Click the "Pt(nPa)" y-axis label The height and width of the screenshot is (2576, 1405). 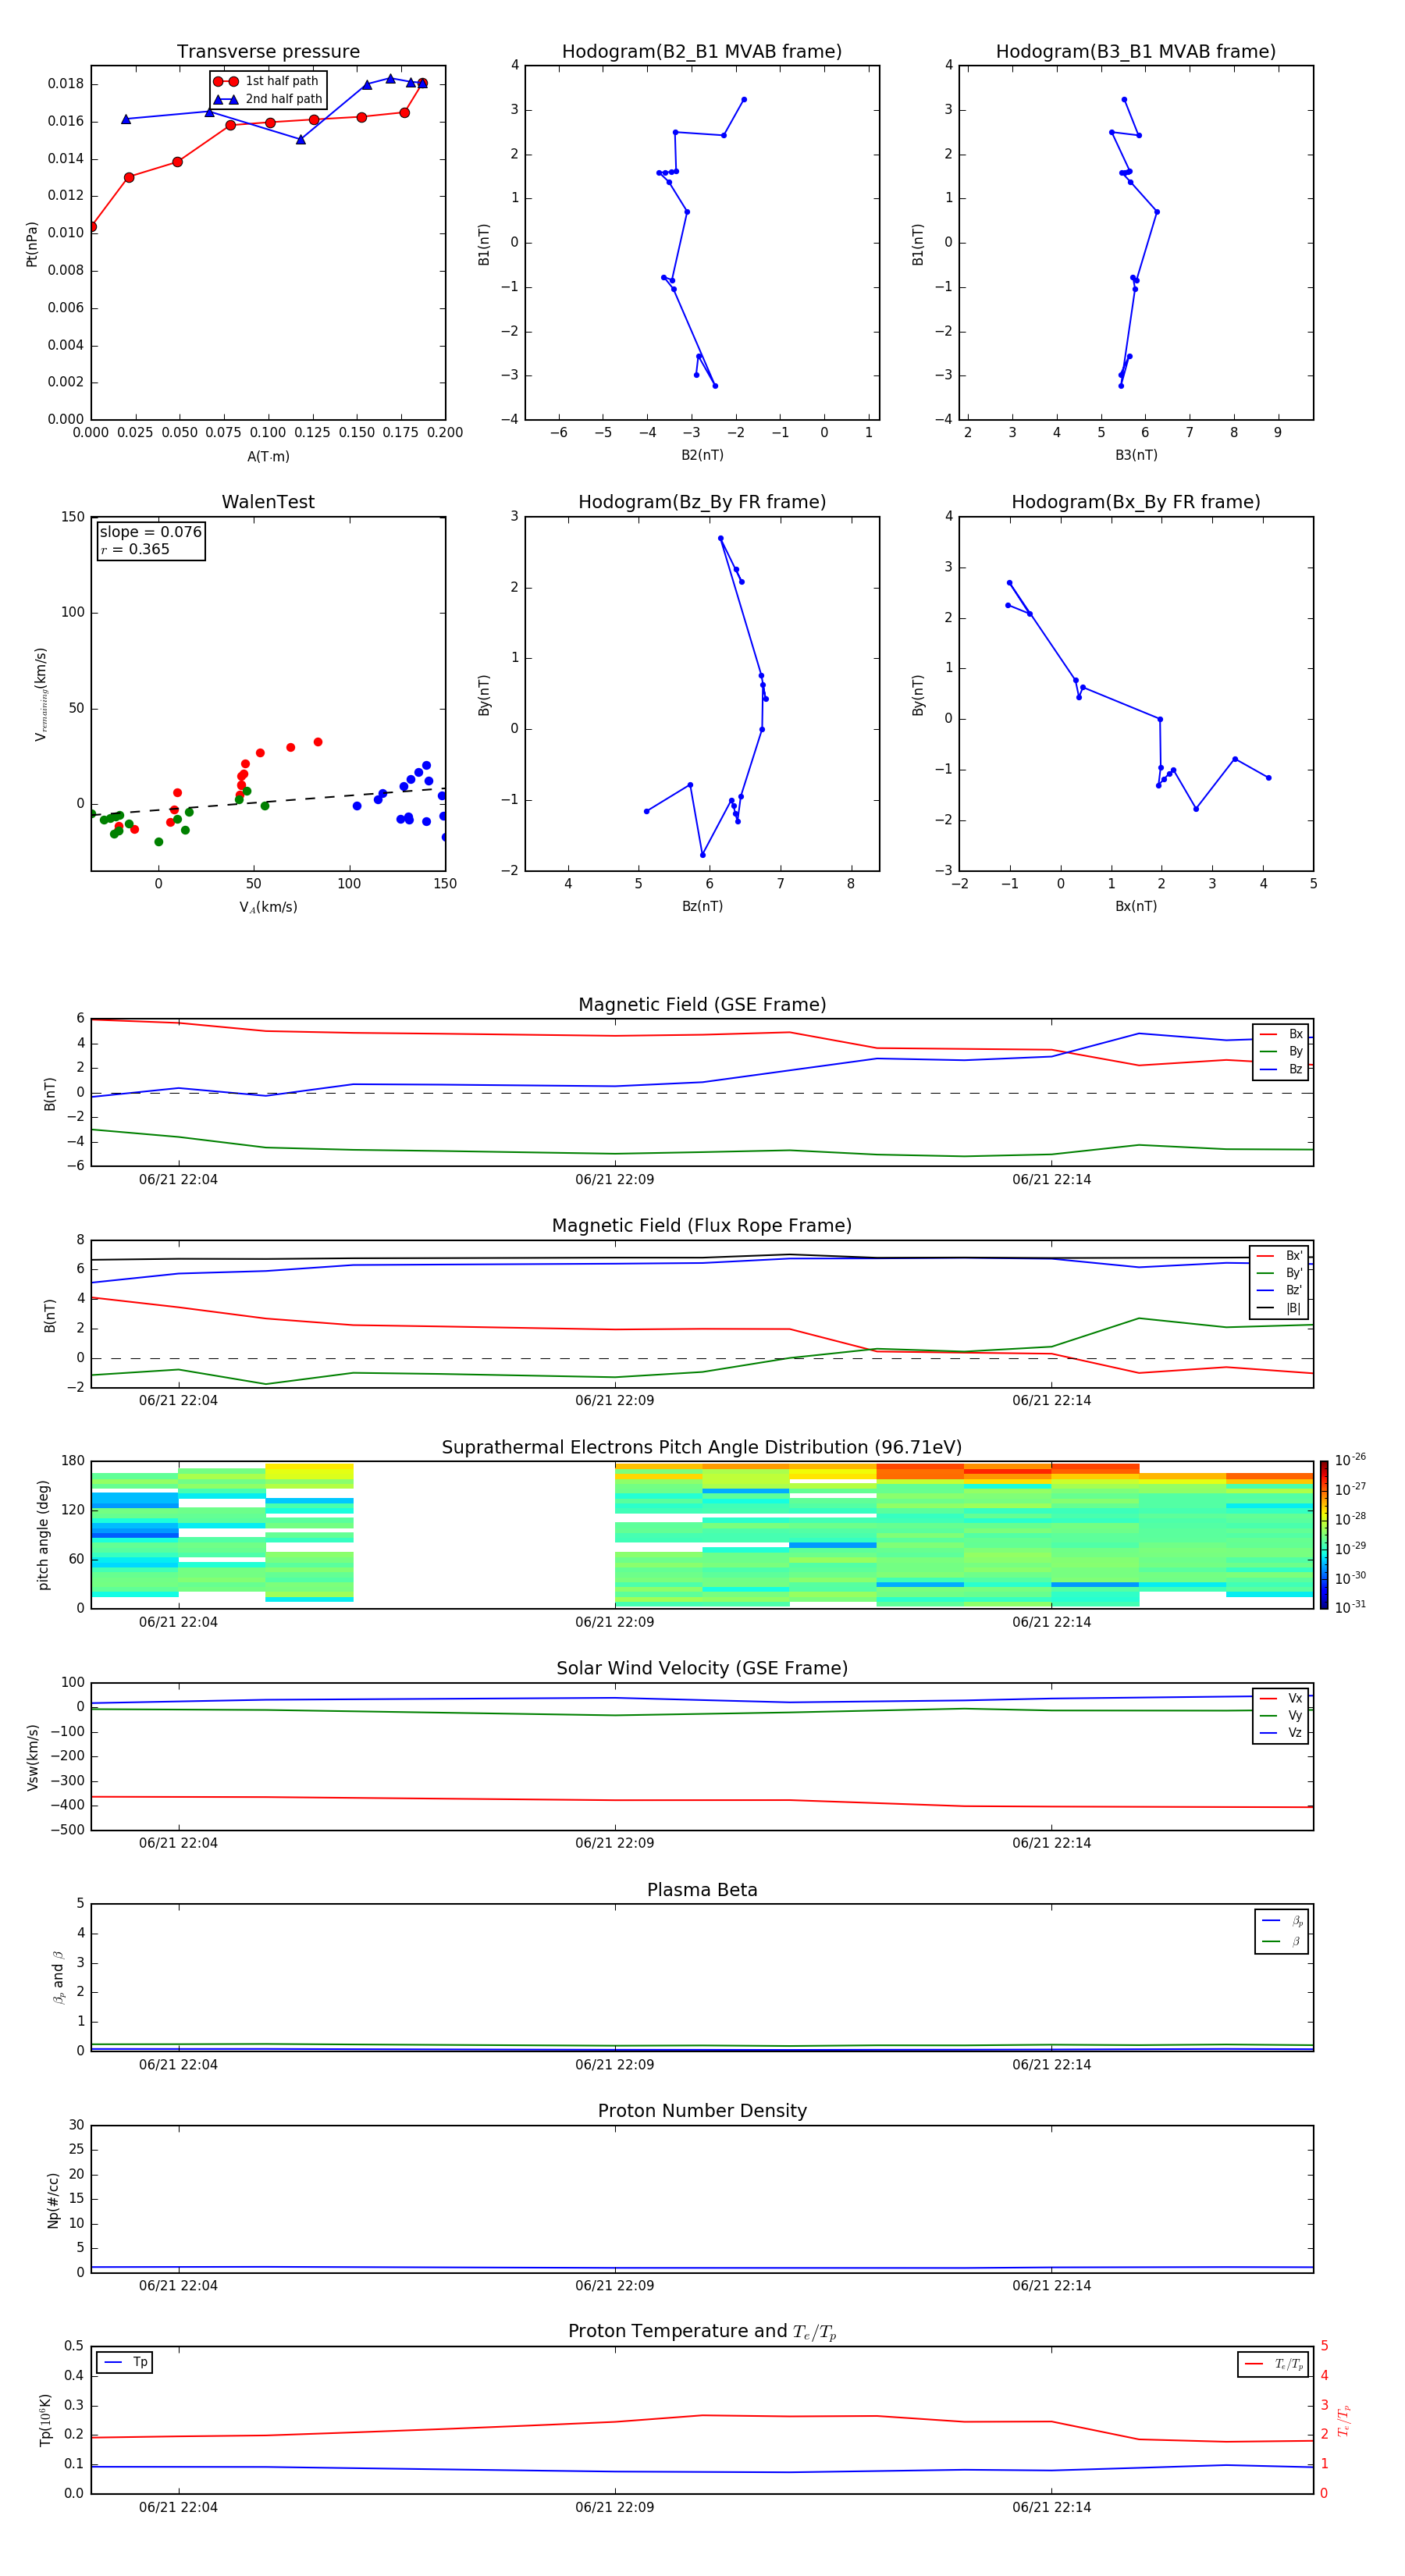click(x=31, y=244)
